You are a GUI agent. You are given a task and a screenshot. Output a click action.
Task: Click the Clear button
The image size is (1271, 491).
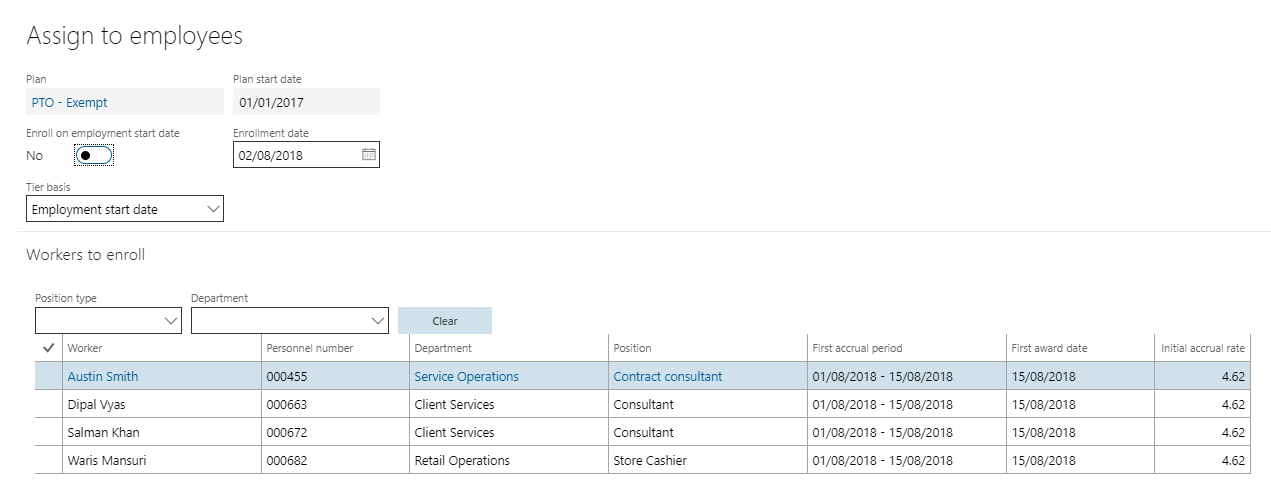coord(445,321)
